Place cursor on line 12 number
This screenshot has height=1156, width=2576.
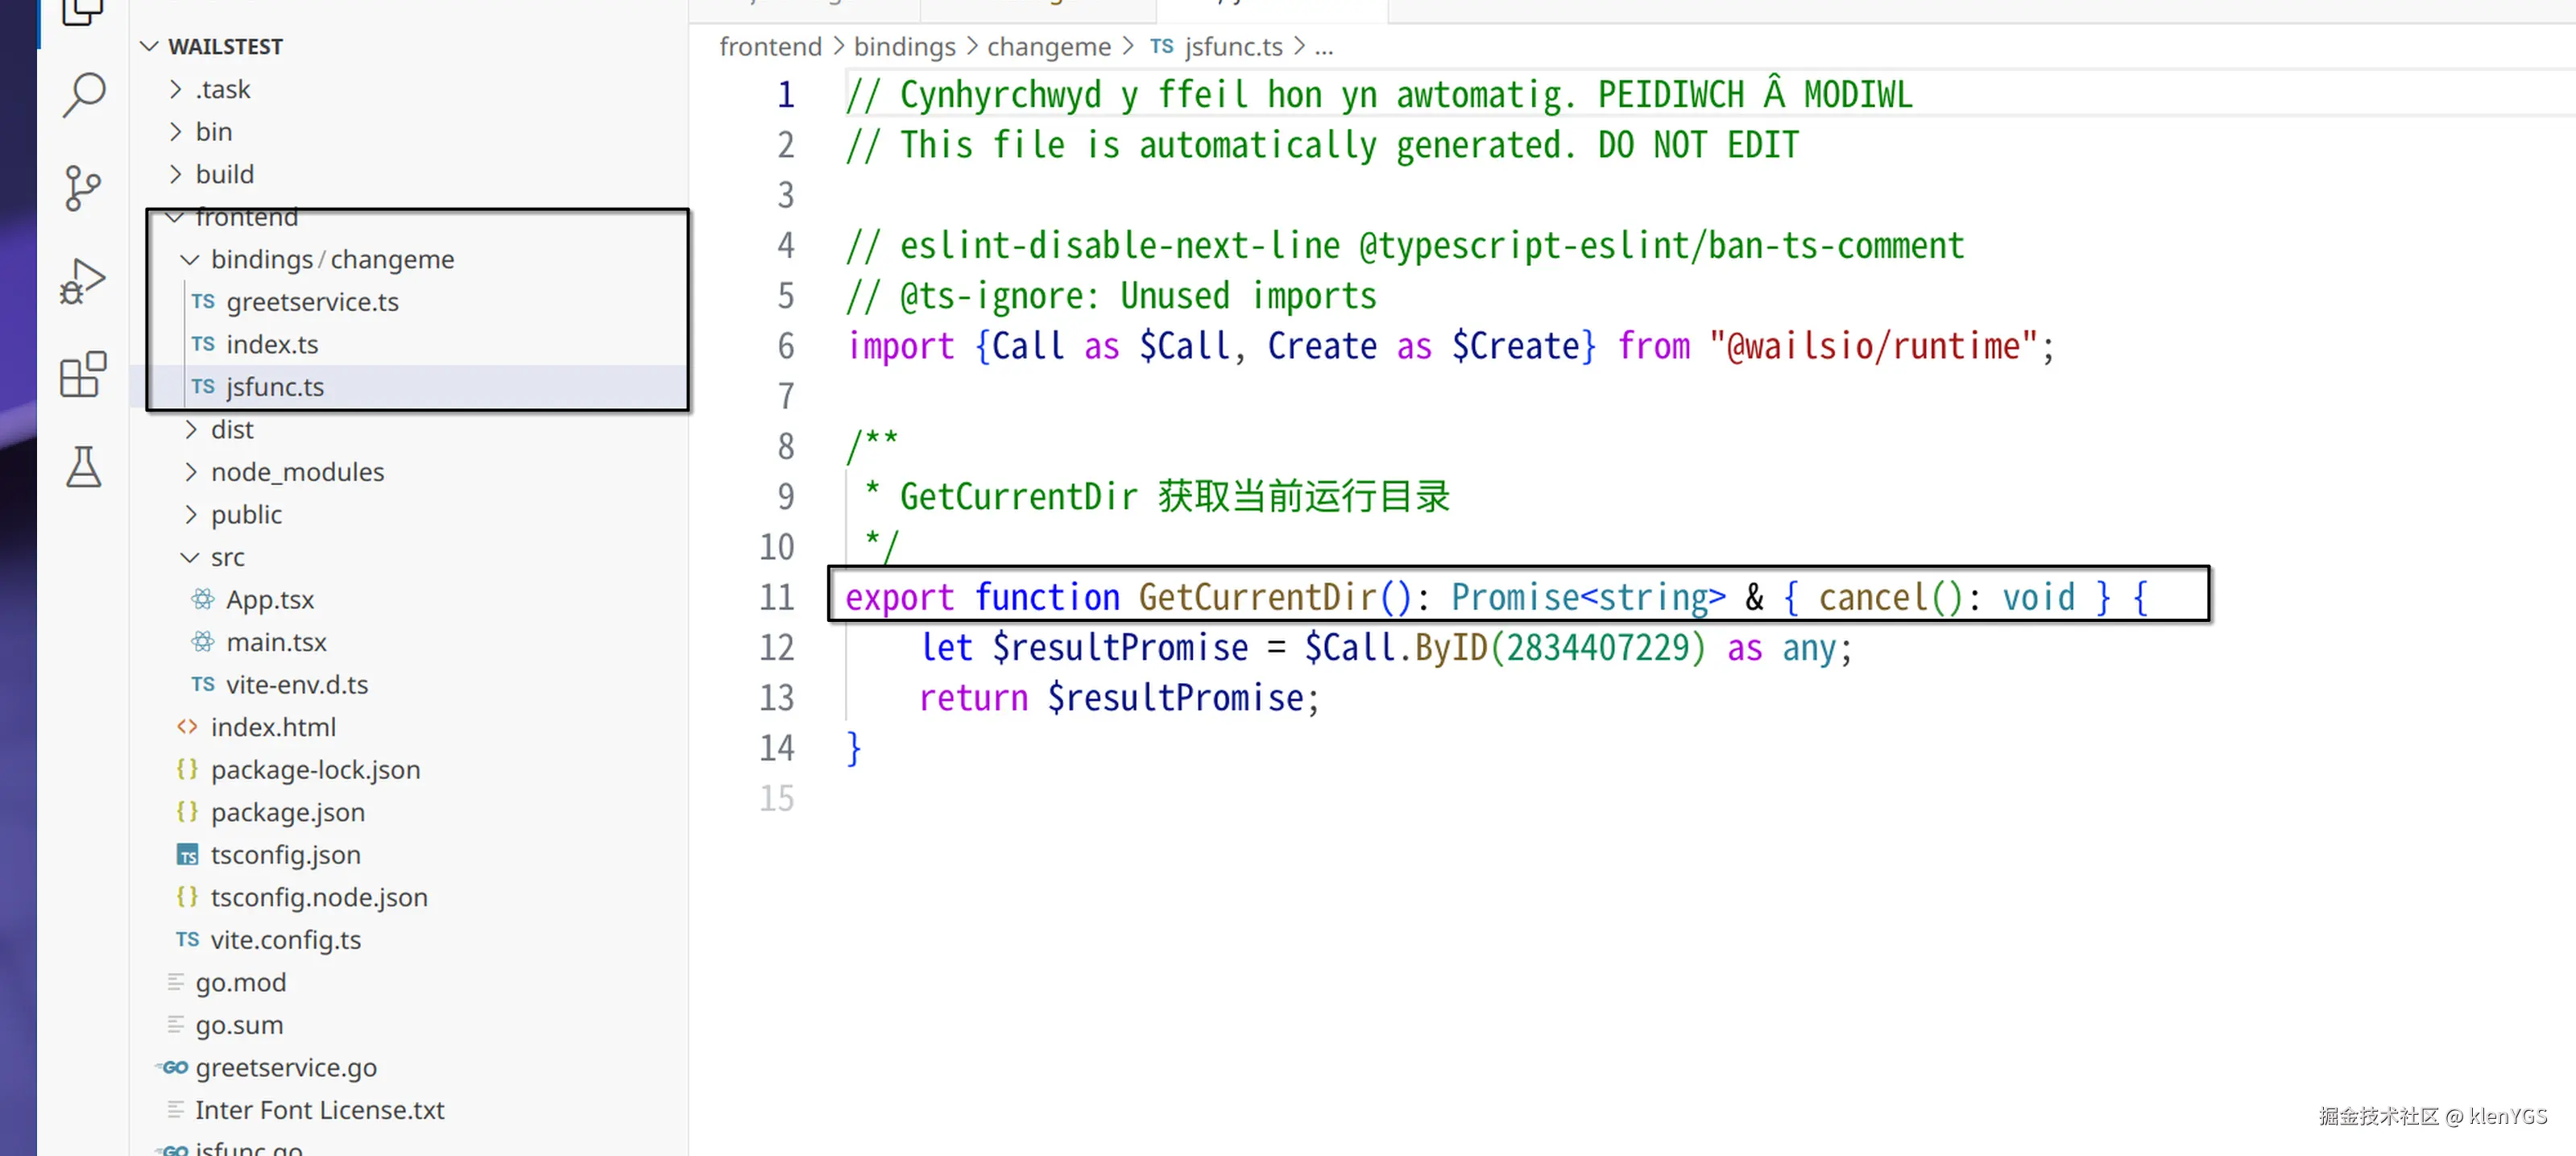click(776, 648)
